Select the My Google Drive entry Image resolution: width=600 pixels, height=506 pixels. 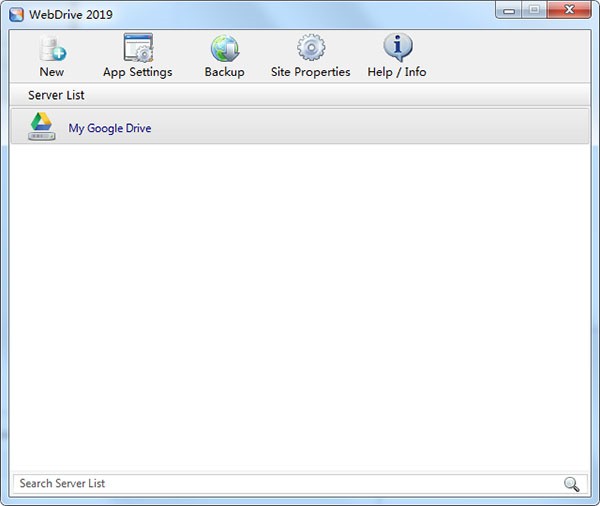tap(300, 126)
